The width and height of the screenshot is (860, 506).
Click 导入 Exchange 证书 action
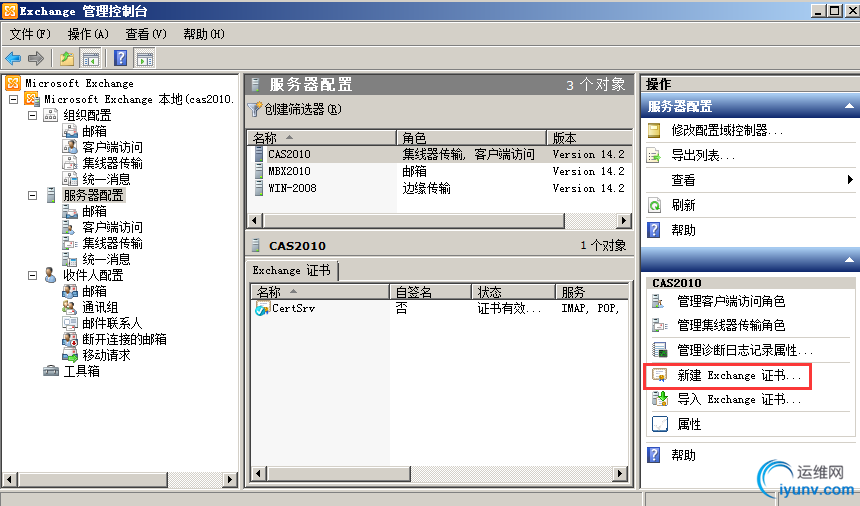[739, 399]
